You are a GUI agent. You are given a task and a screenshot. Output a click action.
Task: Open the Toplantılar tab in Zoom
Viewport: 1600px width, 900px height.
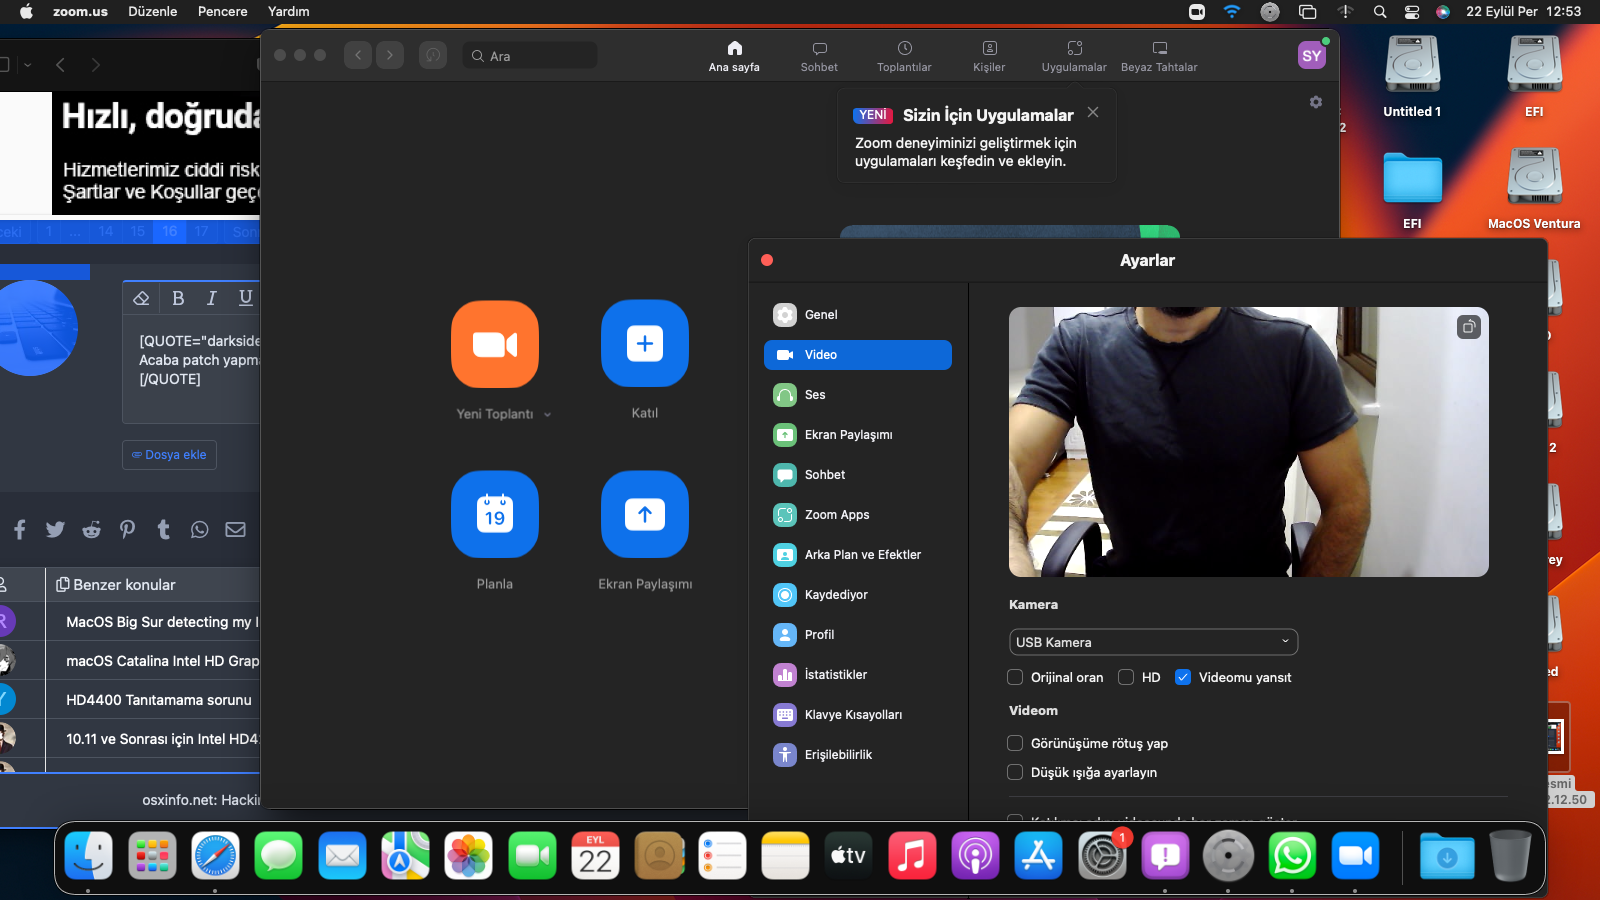tap(904, 56)
